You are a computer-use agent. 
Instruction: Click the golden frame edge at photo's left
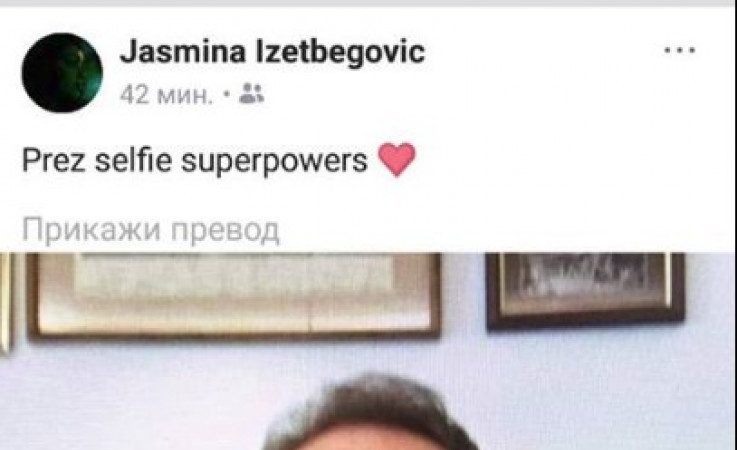tap(5, 303)
